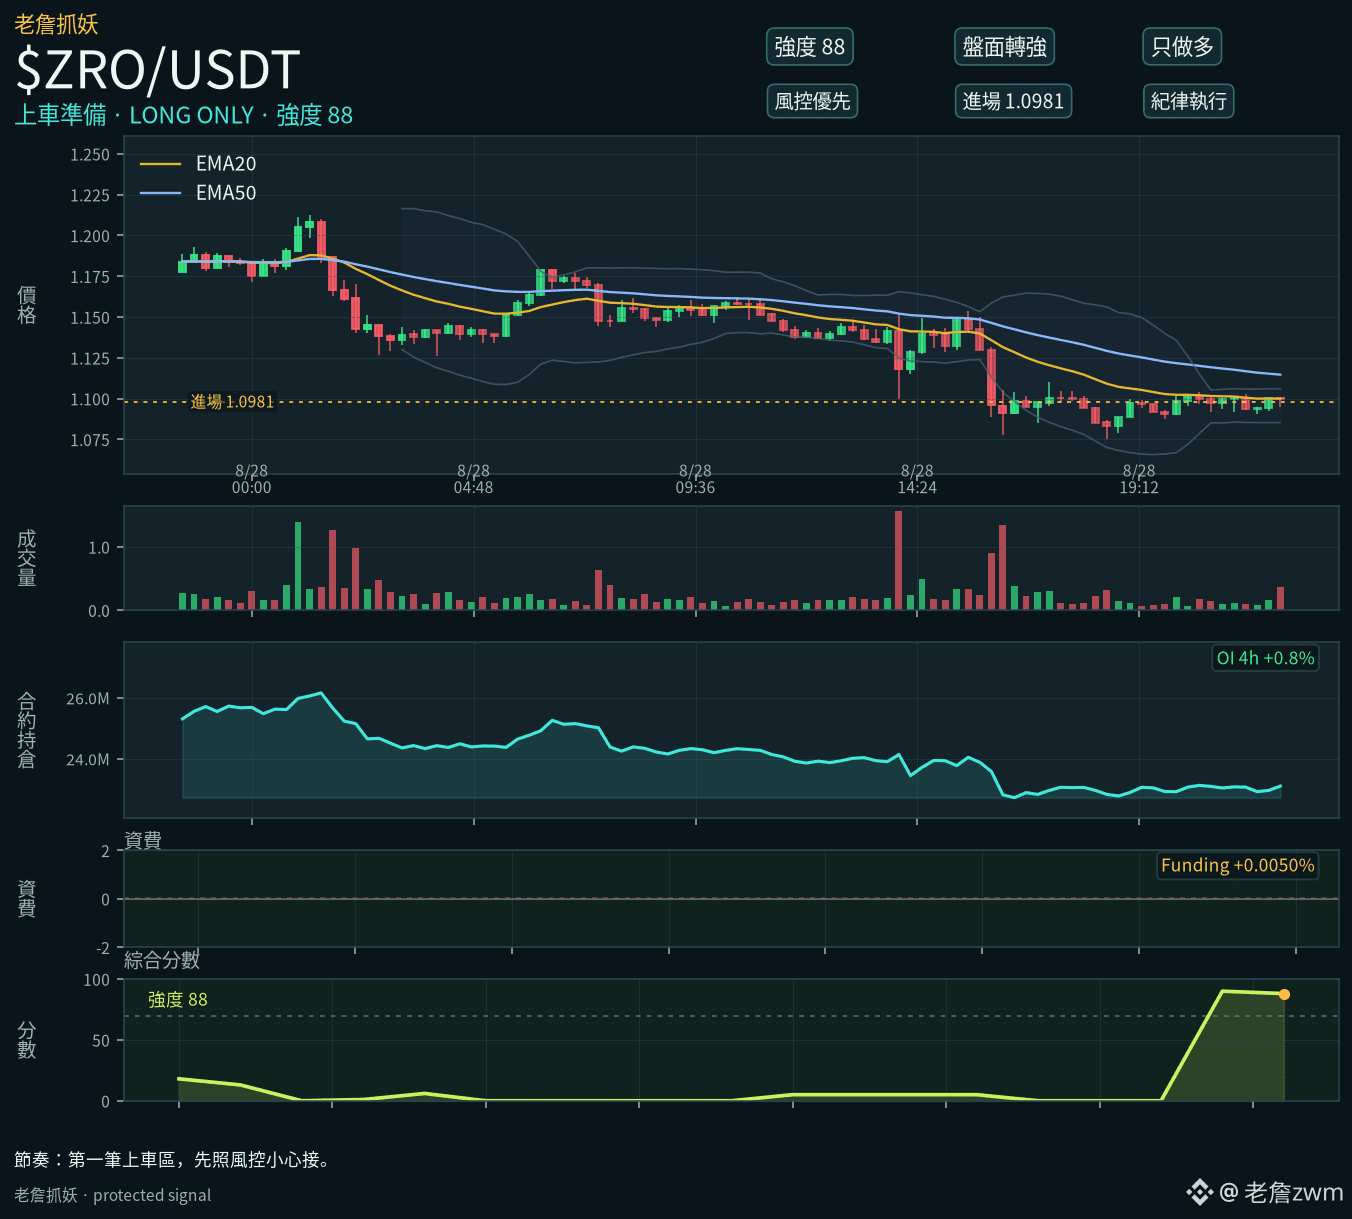The width and height of the screenshot is (1352, 1219).
Task: Click the 24.0M open interest axis value
Action: tap(88, 760)
